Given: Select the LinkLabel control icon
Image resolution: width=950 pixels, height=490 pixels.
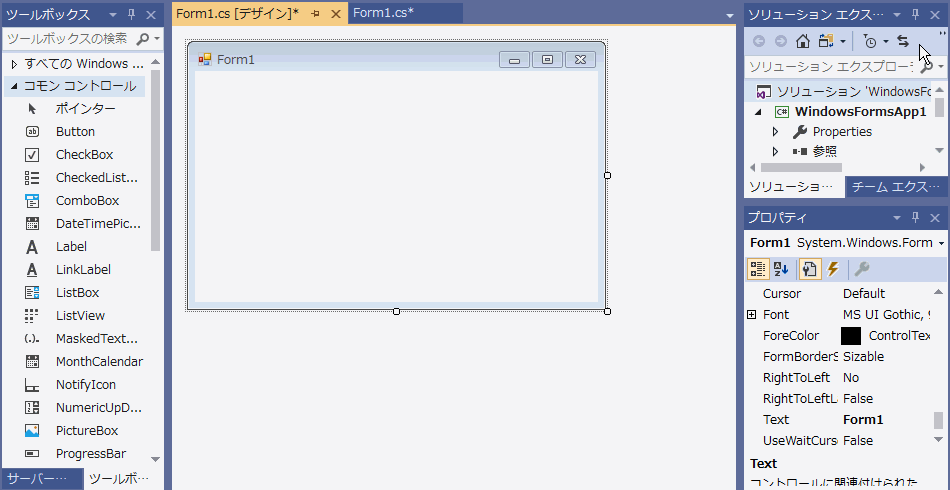Looking at the screenshot, I should (x=32, y=270).
